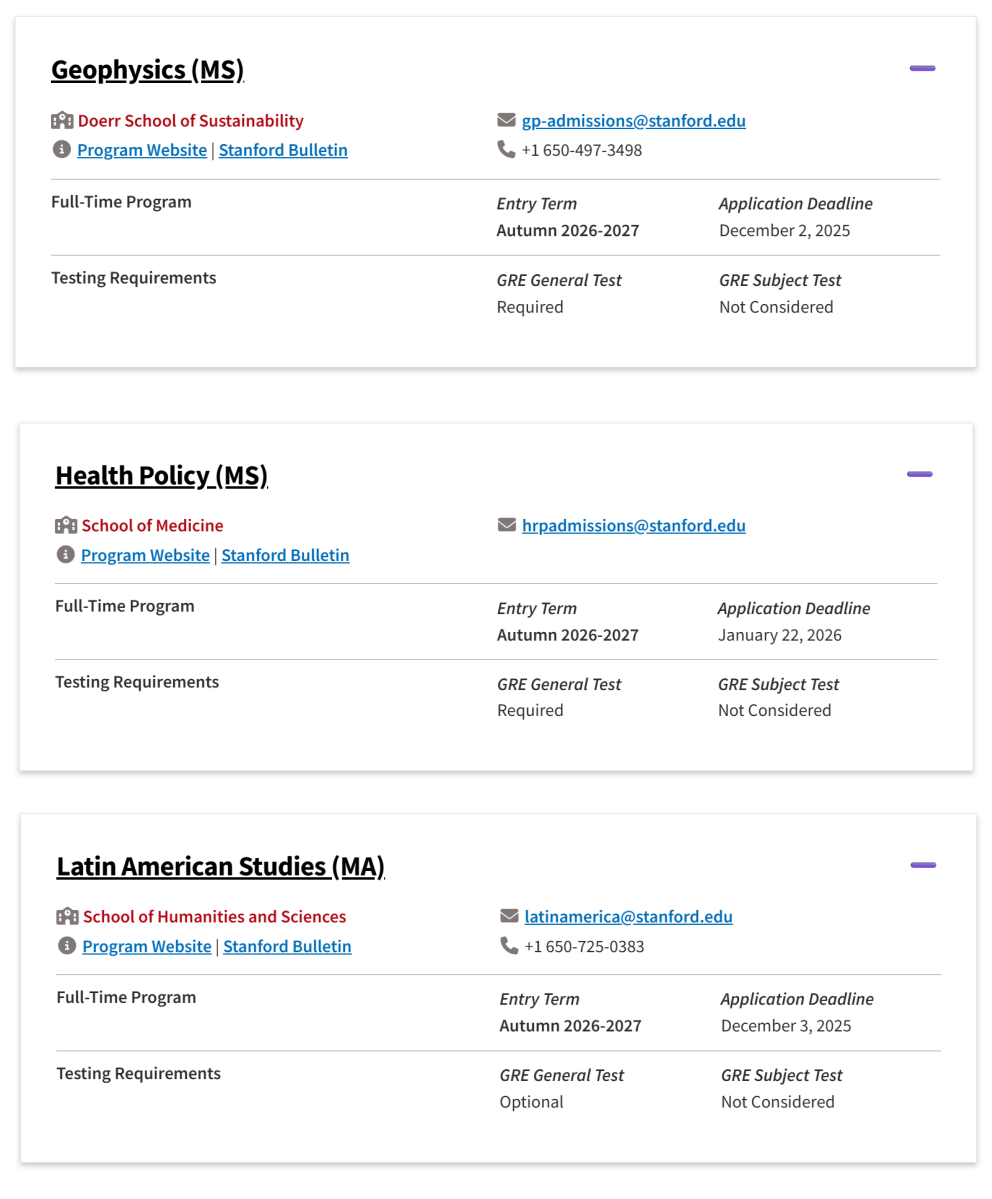Click the Geophysics envelope email icon

point(506,121)
